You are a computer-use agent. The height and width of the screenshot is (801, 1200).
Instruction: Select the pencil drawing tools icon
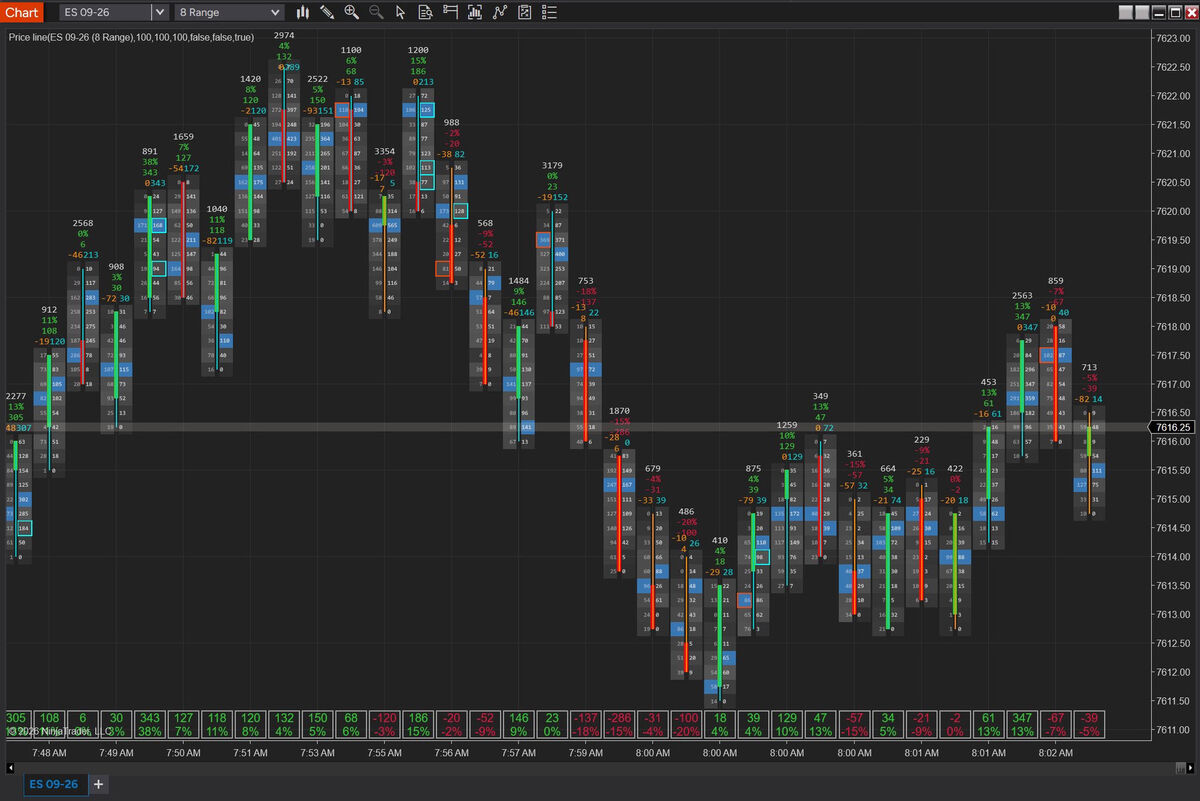coord(327,12)
